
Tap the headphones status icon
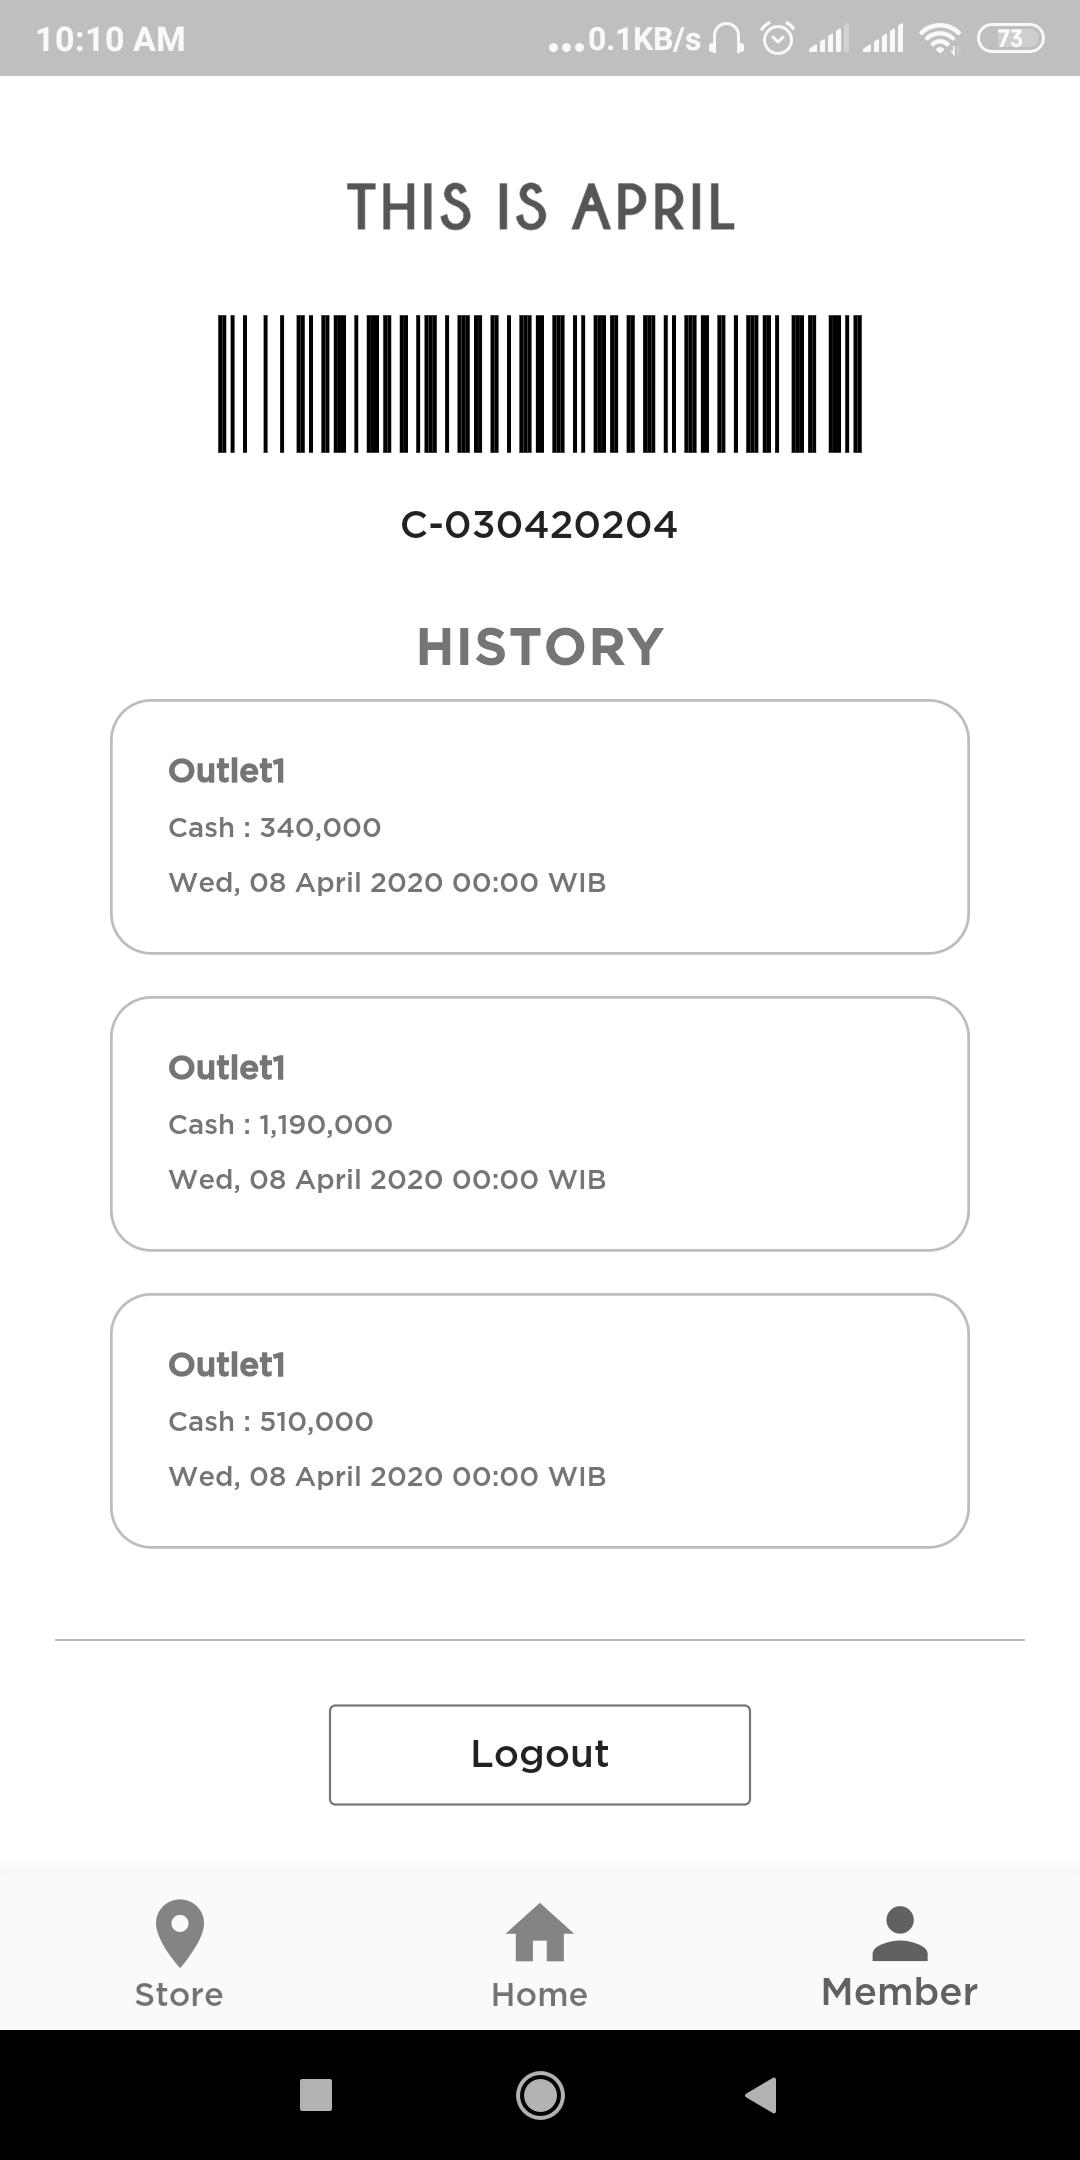click(726, 38)
